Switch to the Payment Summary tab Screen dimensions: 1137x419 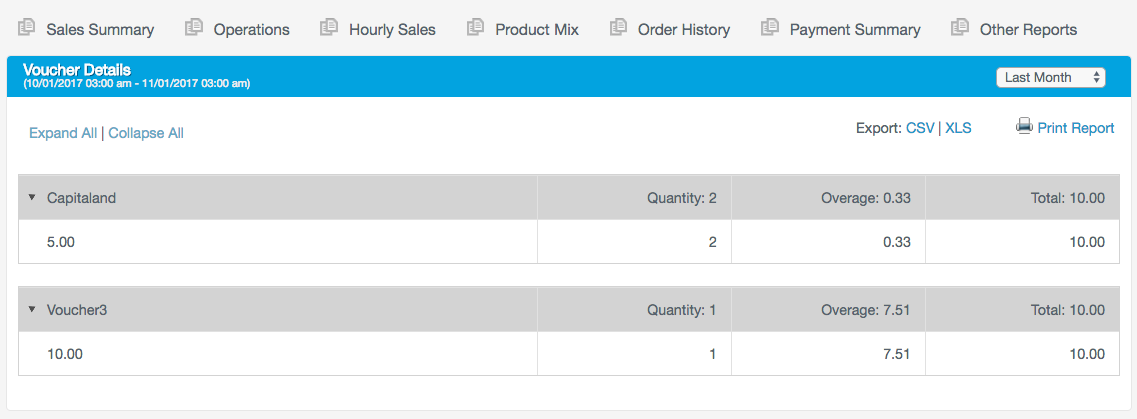click(x=855, y=30)
